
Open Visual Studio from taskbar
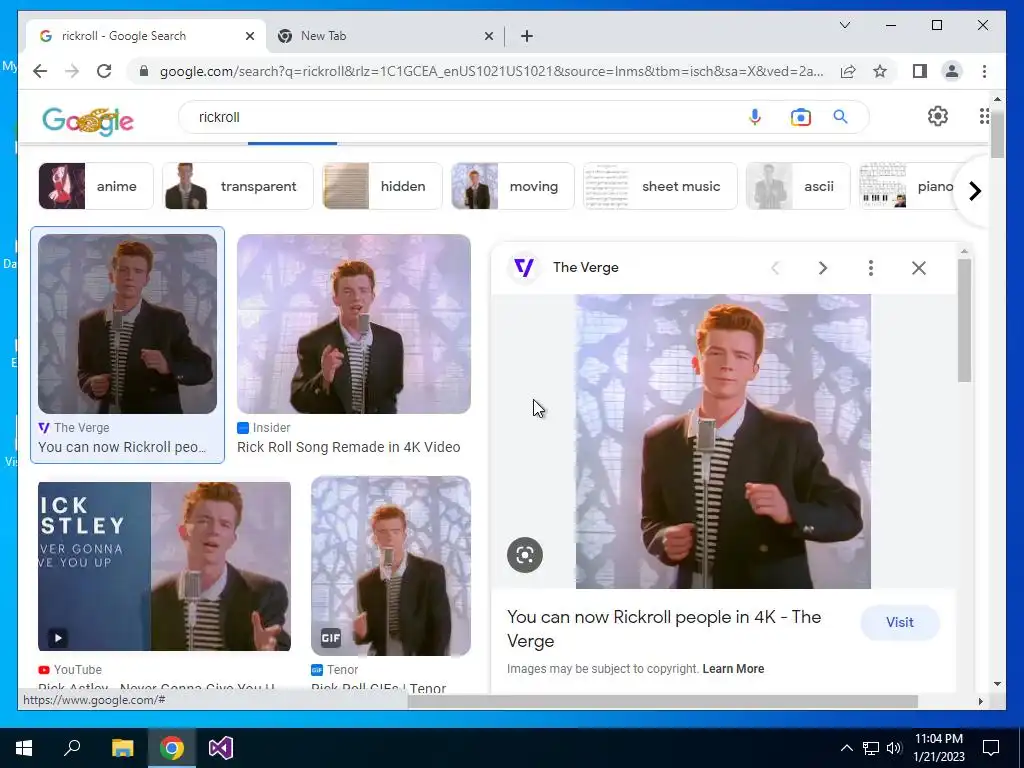221,748
